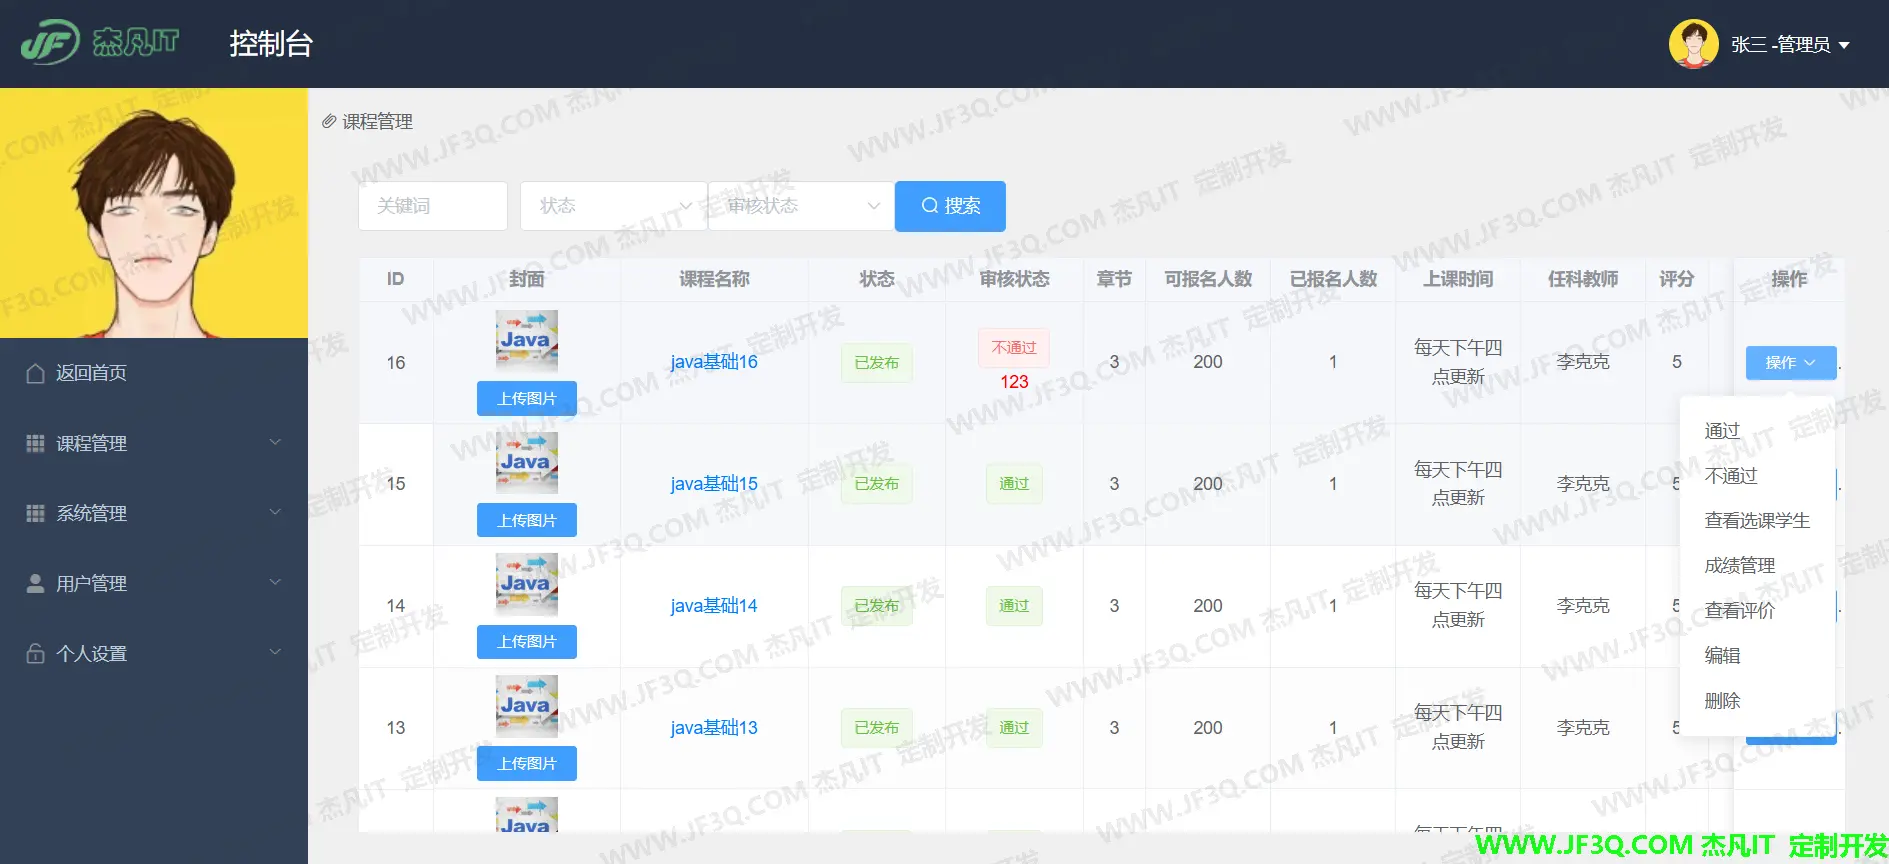Click the home icon beside 返回首页
This screenshot has height=864, width=1889.
coord(35,373)
